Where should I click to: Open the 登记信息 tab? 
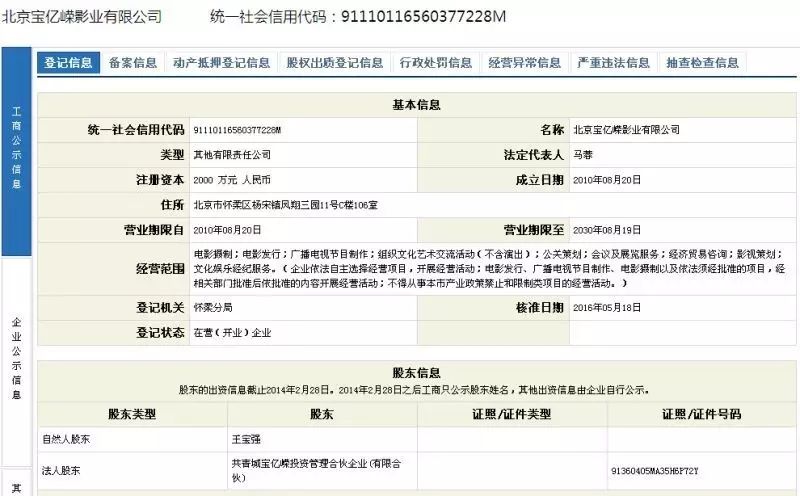pos(68,63)
